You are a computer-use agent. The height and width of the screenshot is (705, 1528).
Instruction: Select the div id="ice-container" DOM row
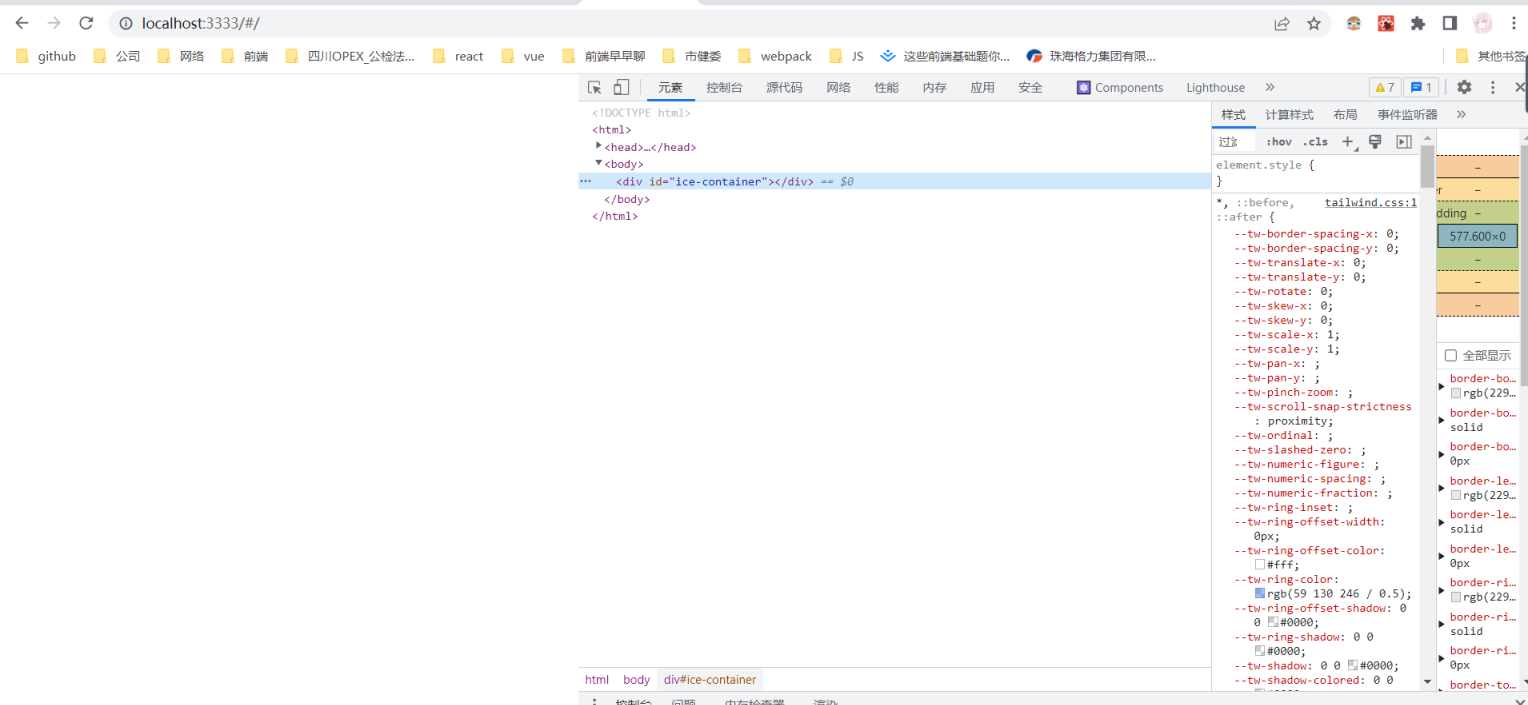click(895, 181)
